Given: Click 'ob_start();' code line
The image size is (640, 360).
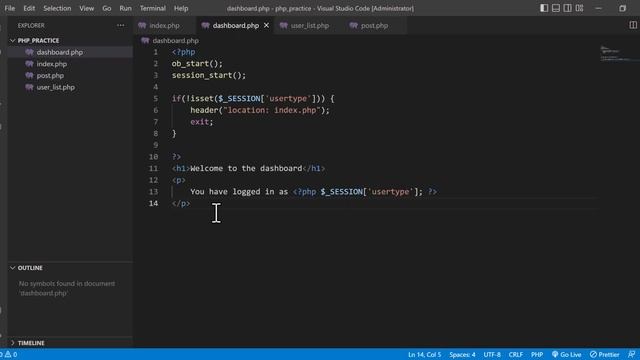Looking at the screenshot, I should click(x=197, y=64).
